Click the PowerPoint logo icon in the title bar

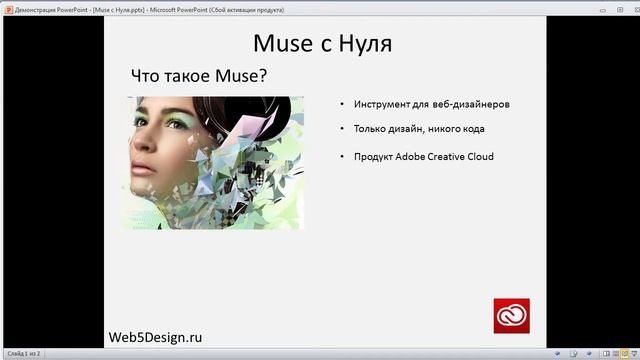point(9,10)
